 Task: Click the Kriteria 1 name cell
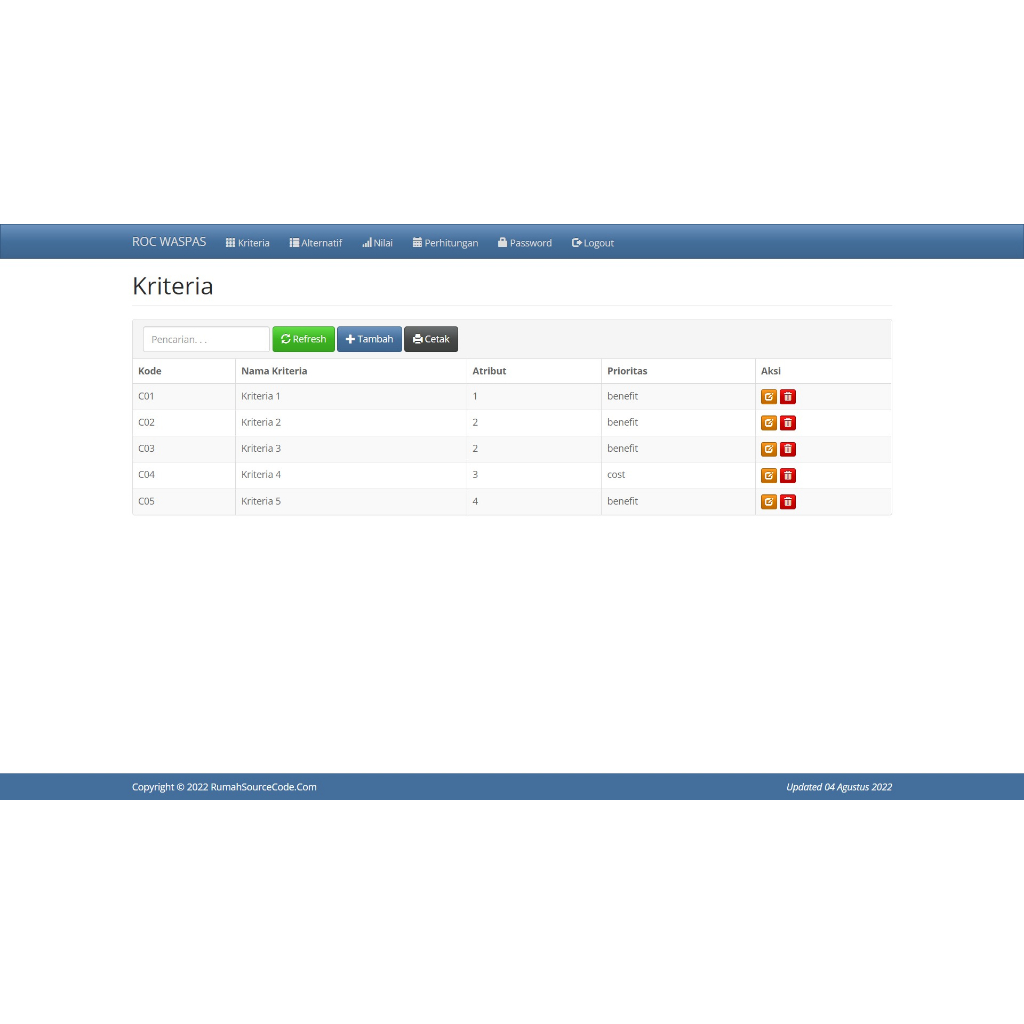coord(351,396)
